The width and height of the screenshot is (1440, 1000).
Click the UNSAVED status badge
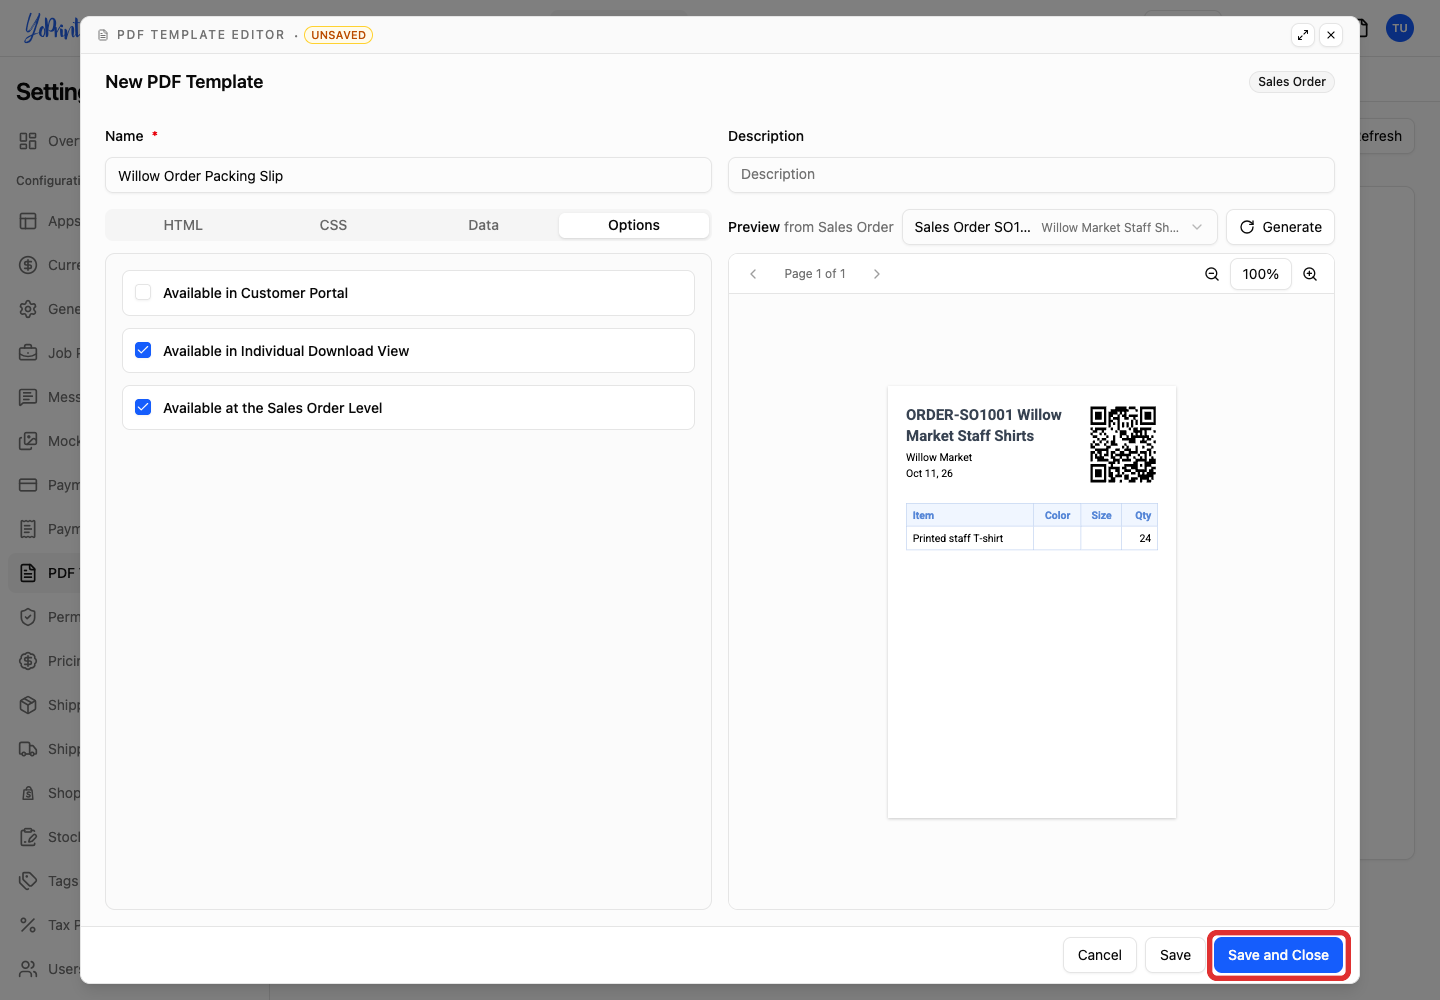click(x=338, y=35)
